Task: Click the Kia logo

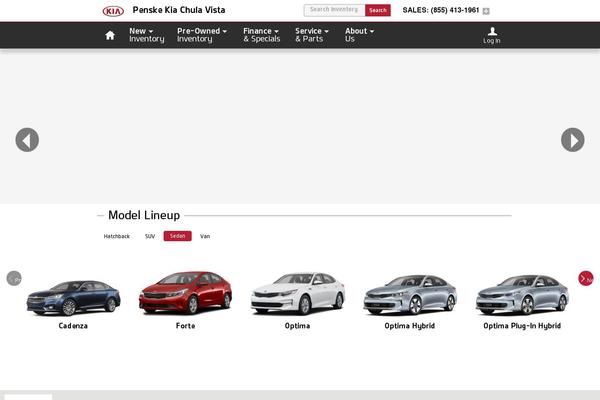Action: pos(113,11)
